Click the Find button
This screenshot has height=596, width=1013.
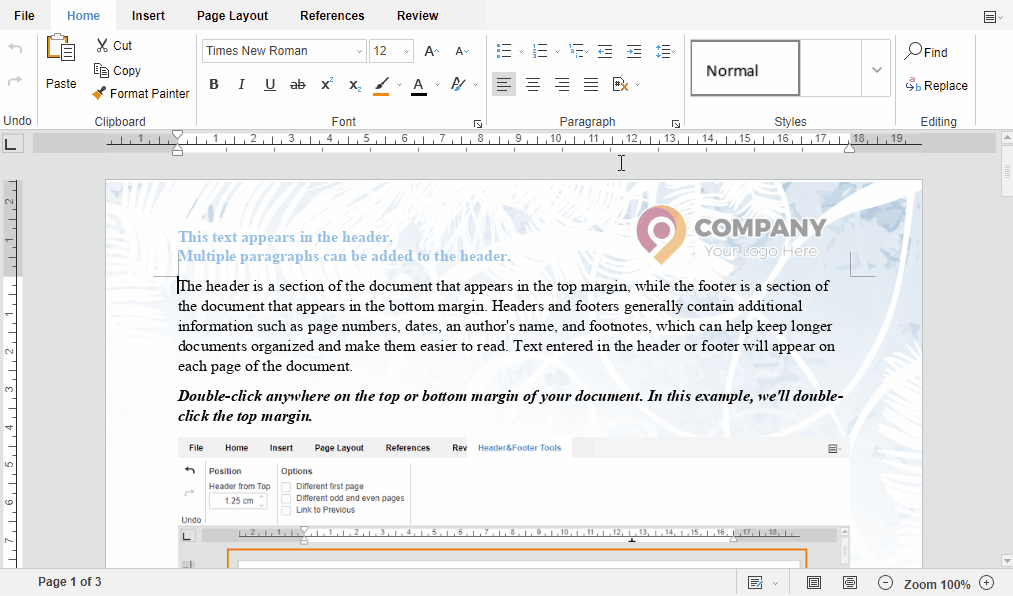926,52
